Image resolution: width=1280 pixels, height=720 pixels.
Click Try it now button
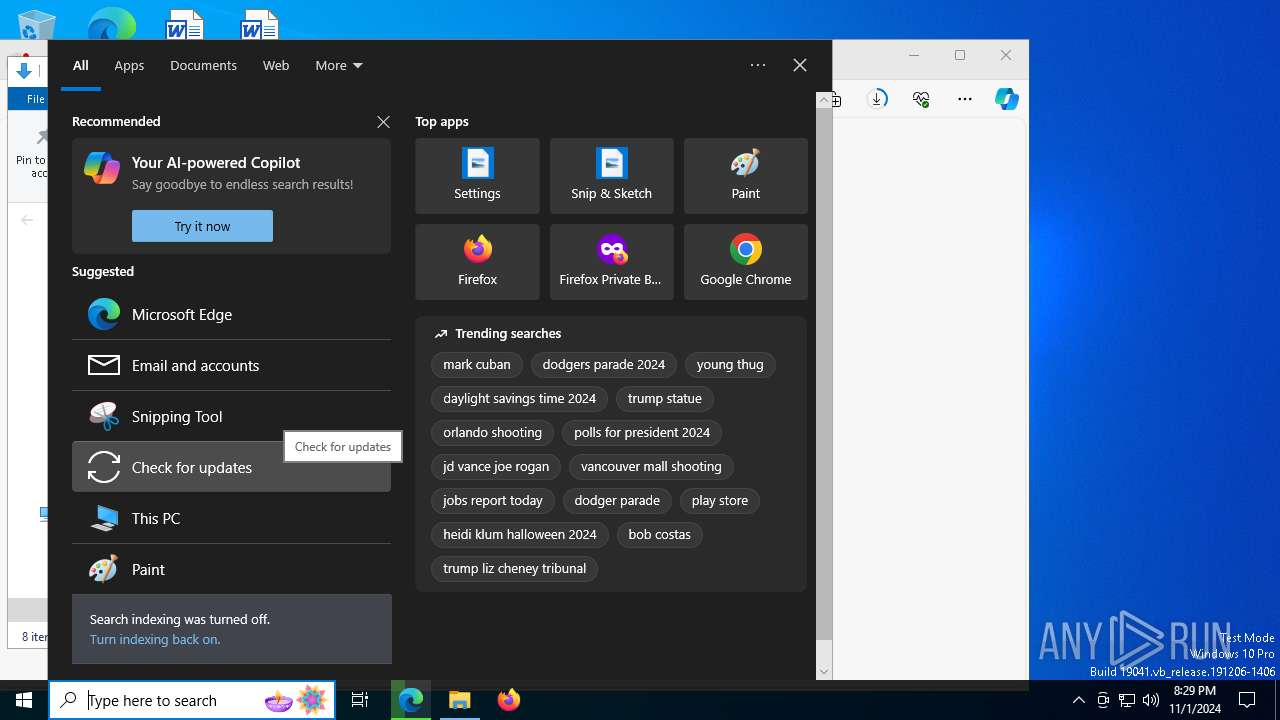(202, 226)
